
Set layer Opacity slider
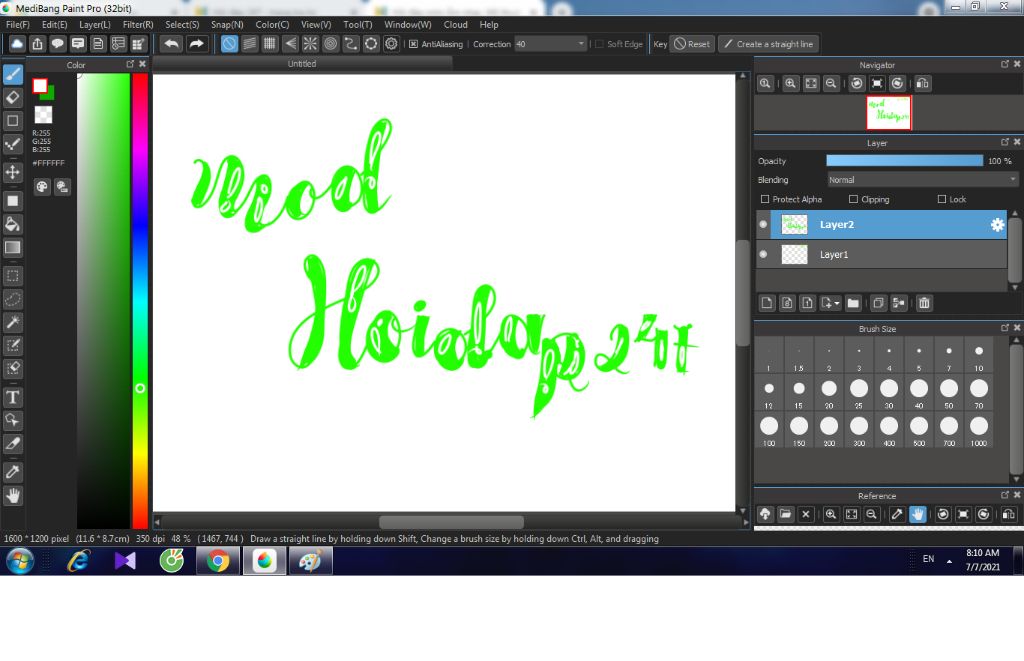[904, 161]
